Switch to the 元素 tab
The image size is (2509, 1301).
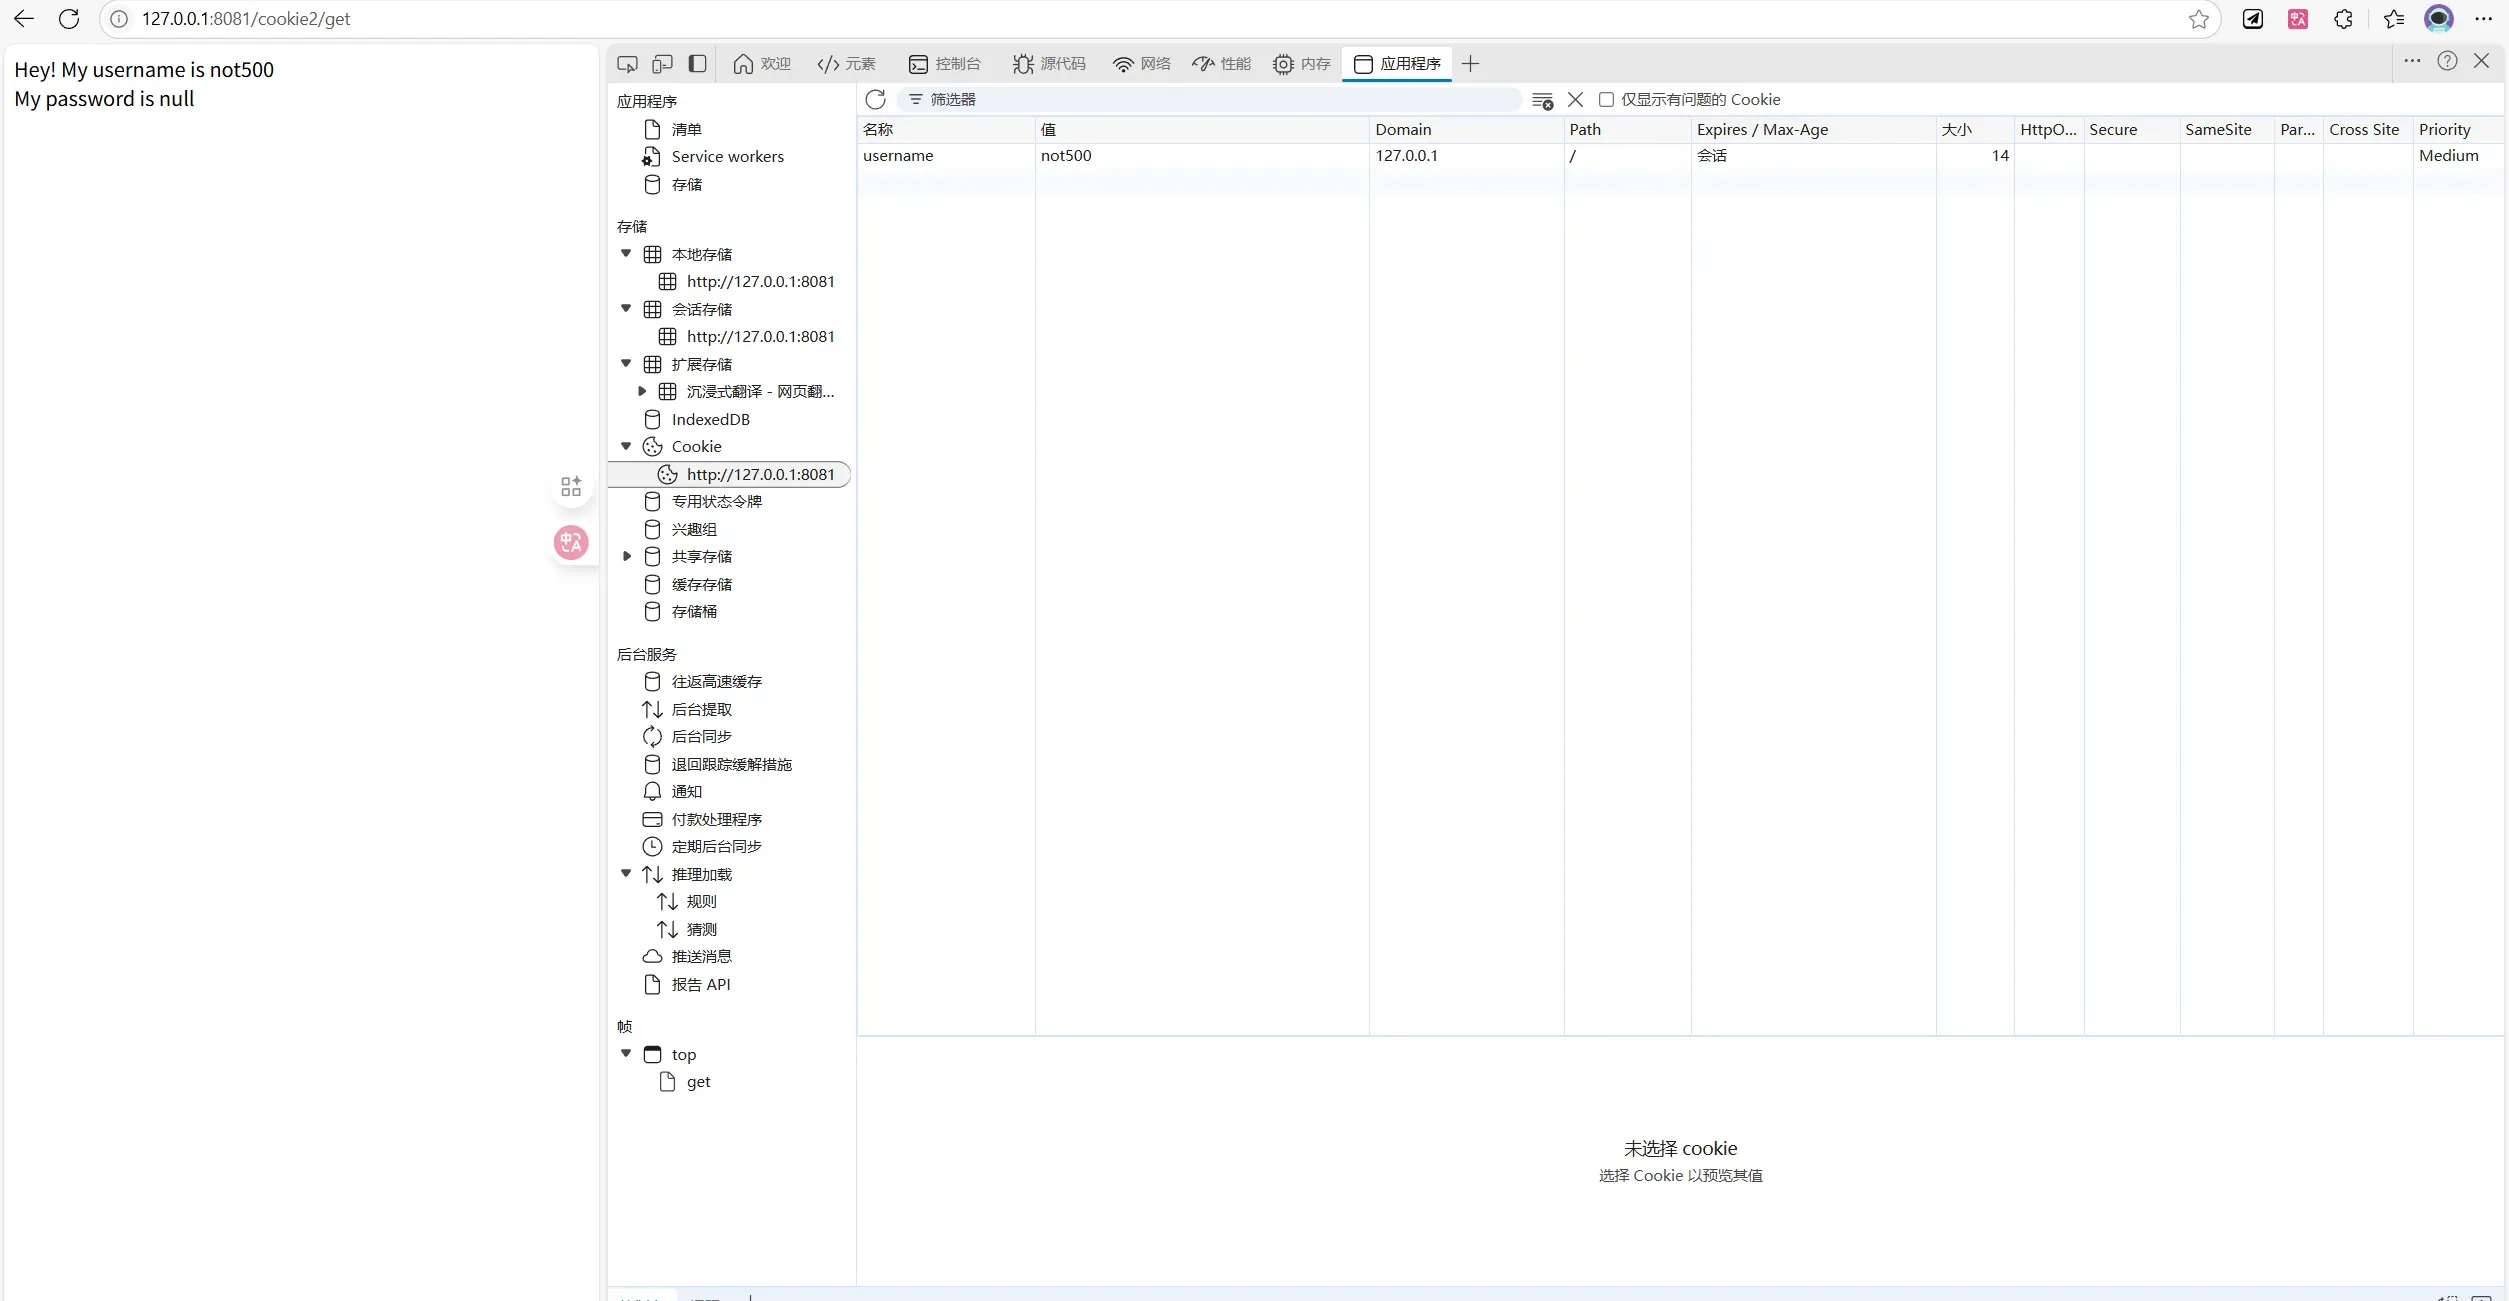pos(846,64)
